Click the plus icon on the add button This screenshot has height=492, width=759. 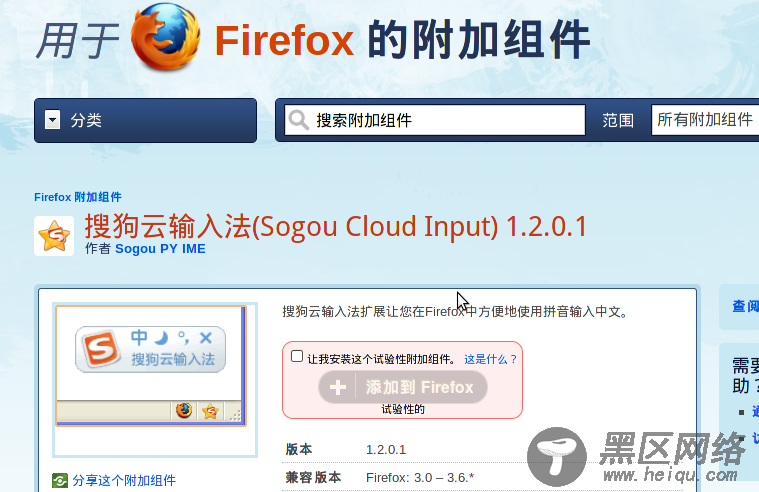(338, 387)
